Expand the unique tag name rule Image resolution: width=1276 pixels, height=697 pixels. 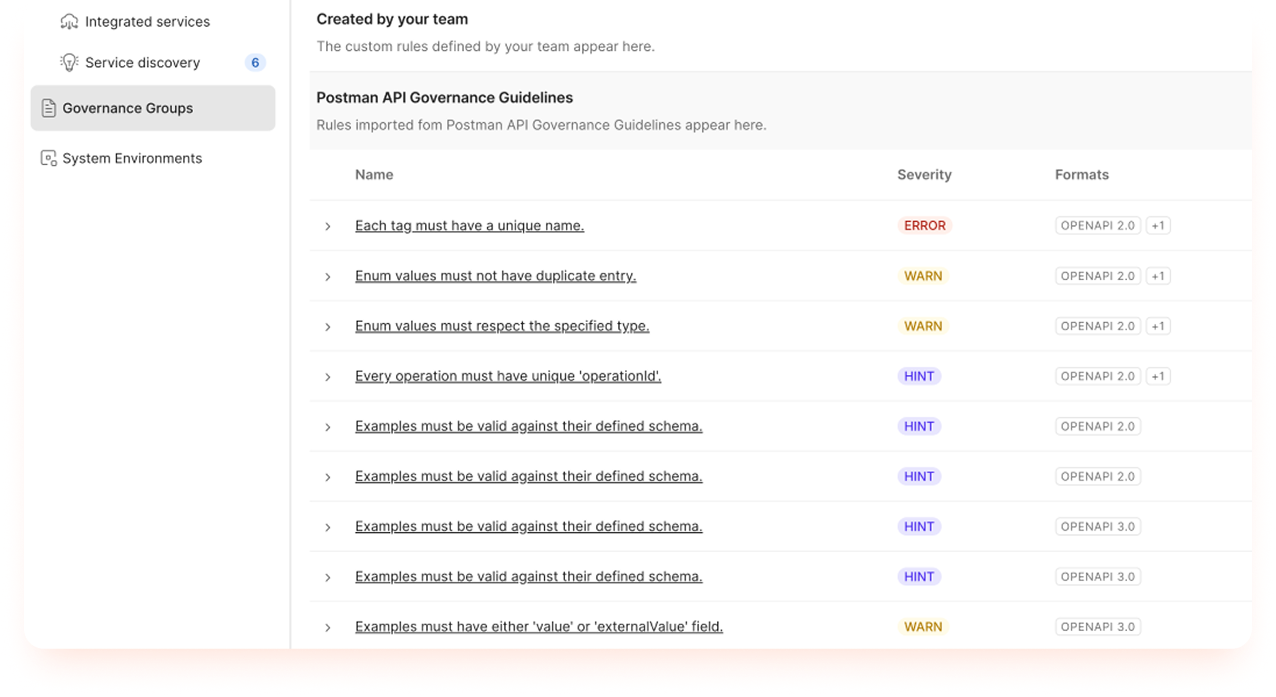coord(327,226)
